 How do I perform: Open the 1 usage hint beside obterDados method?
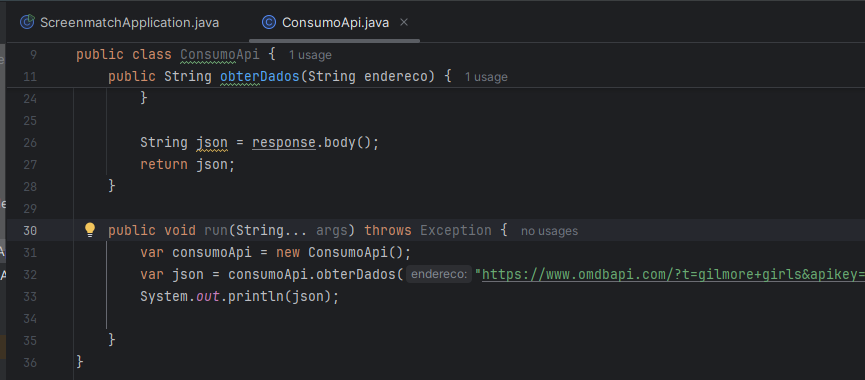pos(486,77)
